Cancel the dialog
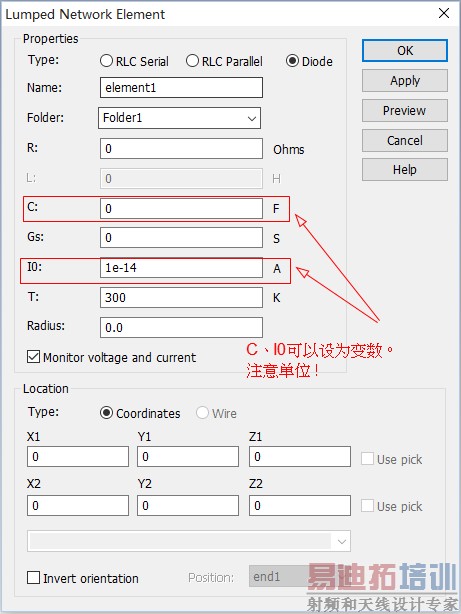The width and height of the screenshot is (461, 614). point(405,141)
